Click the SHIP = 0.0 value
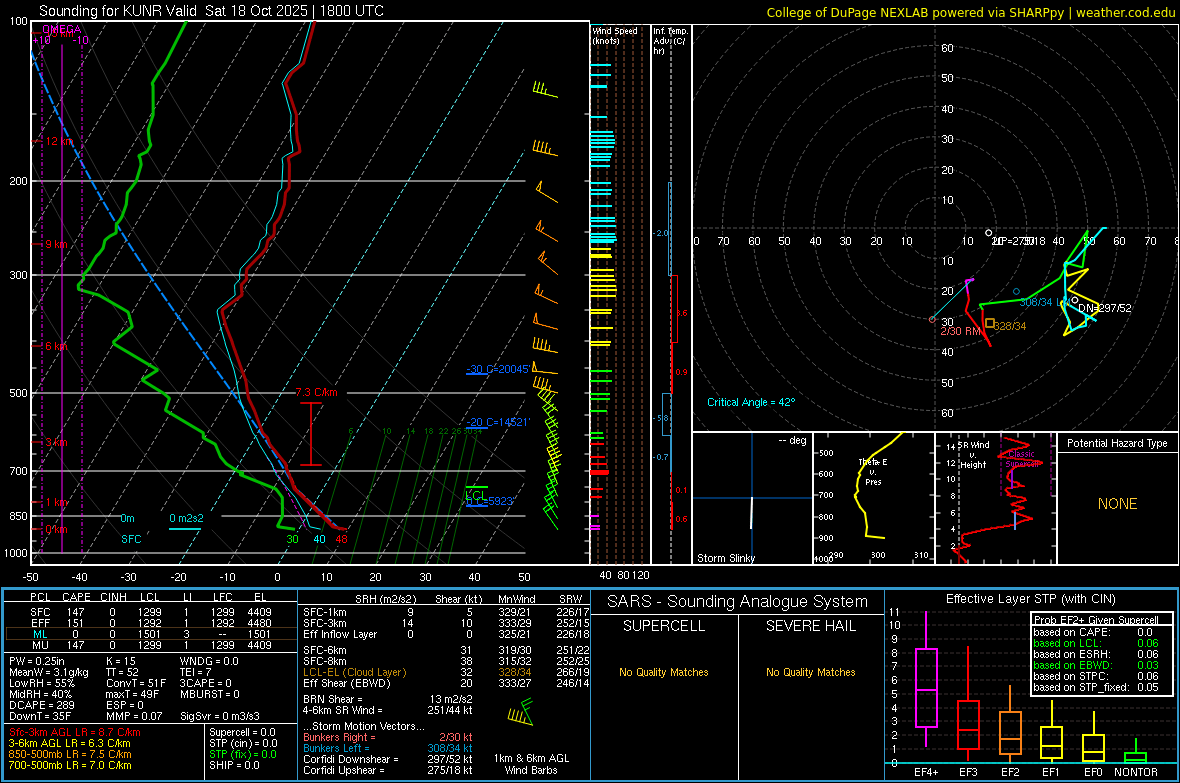The height and width of the screenshot is (783, 1180). 234,765
